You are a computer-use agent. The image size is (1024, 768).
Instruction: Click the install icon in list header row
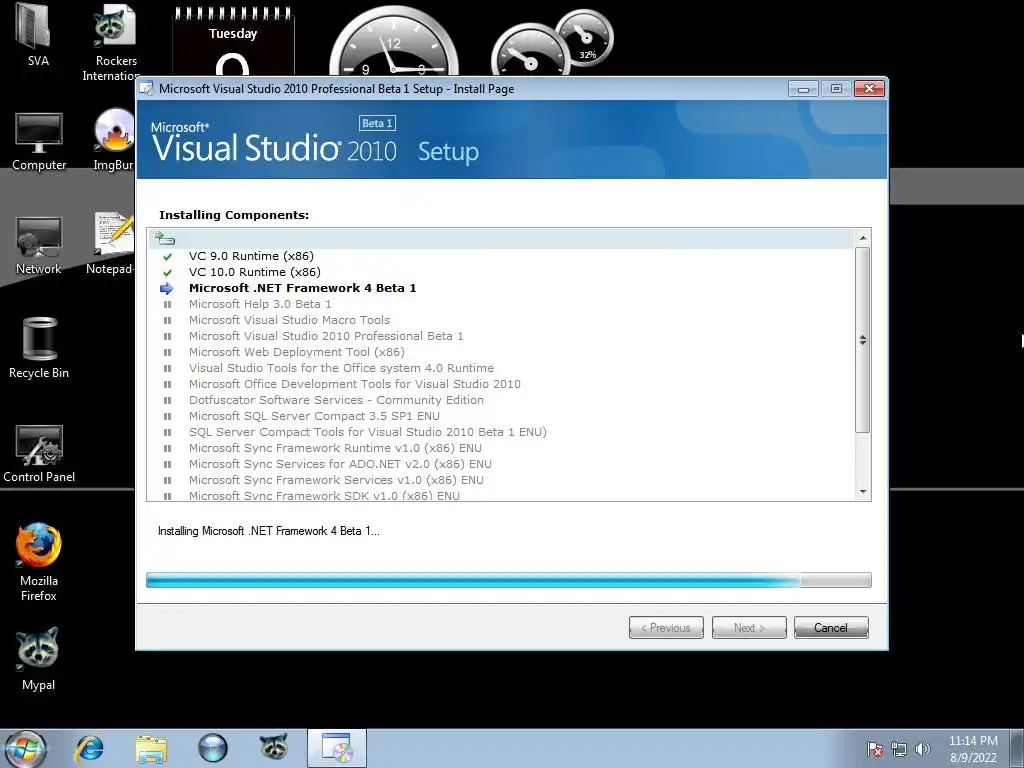point(165,238)
